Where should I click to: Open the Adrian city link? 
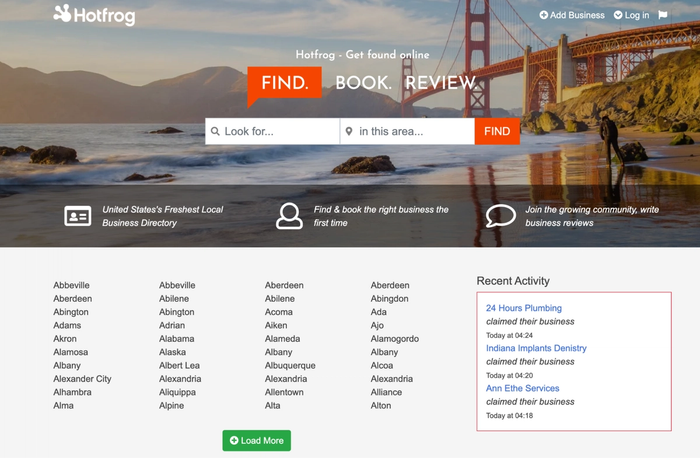(172, 325)
